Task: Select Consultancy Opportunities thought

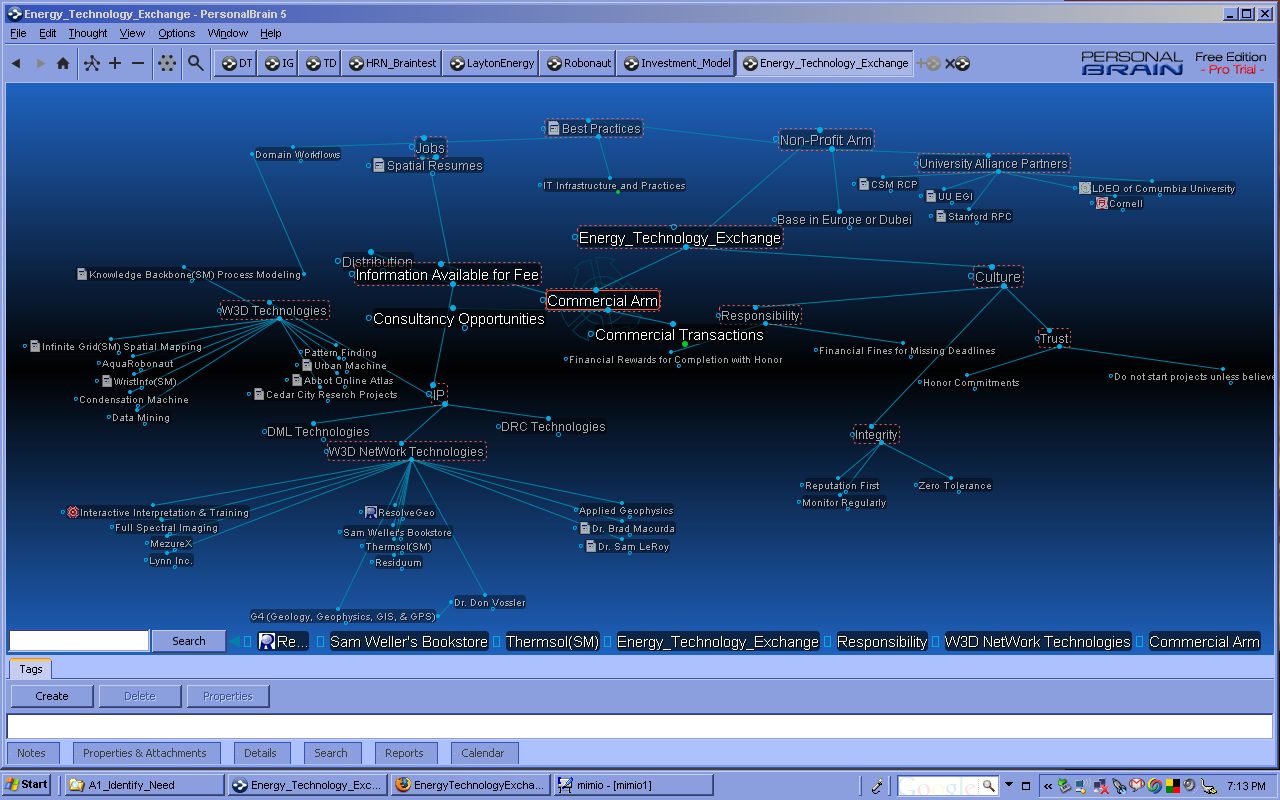Action: pyautogui.click(x=458, y=319)
